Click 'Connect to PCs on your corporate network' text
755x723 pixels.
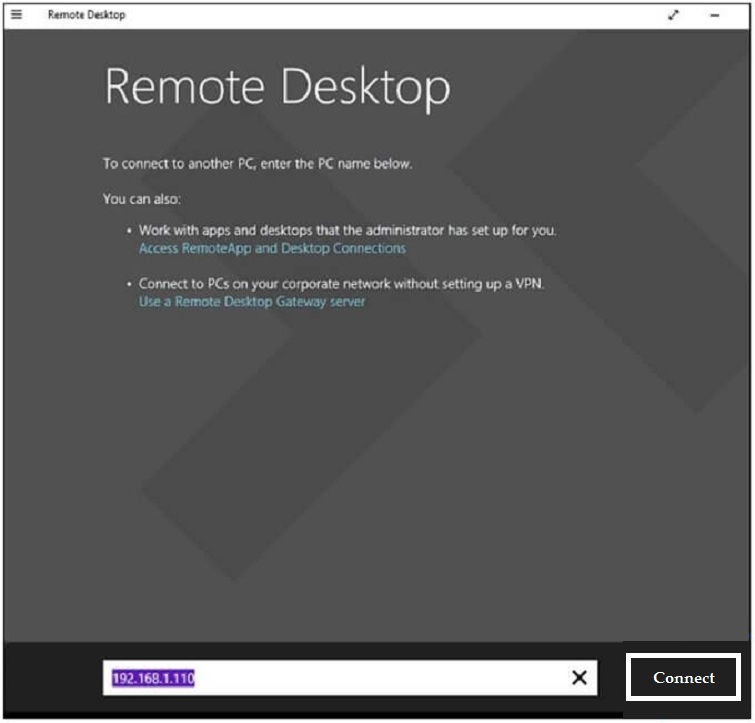click(x=341, y=284)
